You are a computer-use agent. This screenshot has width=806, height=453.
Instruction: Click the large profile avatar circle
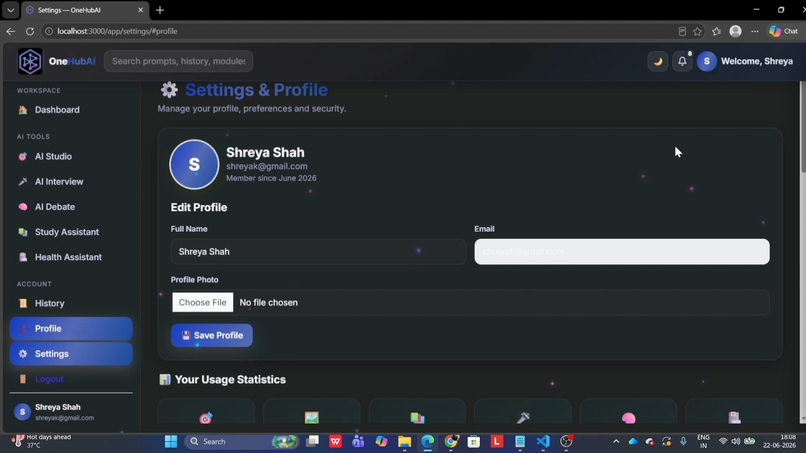194,165
